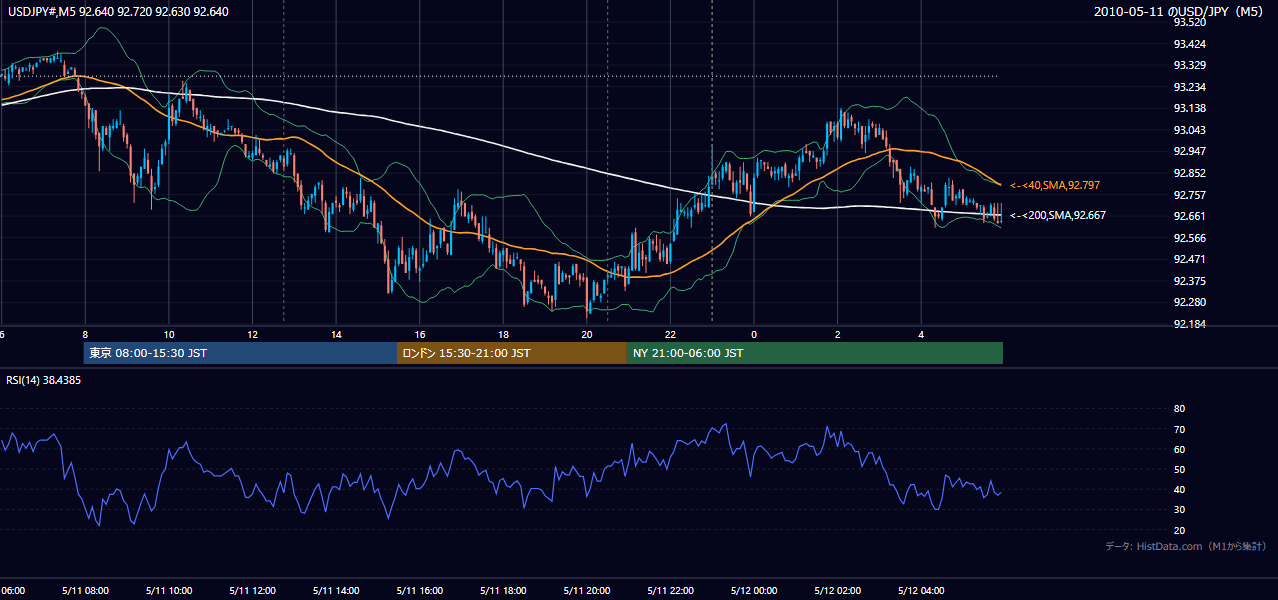
Task: Click the 5/11 18:00 bottom time label
Action: 503,591
